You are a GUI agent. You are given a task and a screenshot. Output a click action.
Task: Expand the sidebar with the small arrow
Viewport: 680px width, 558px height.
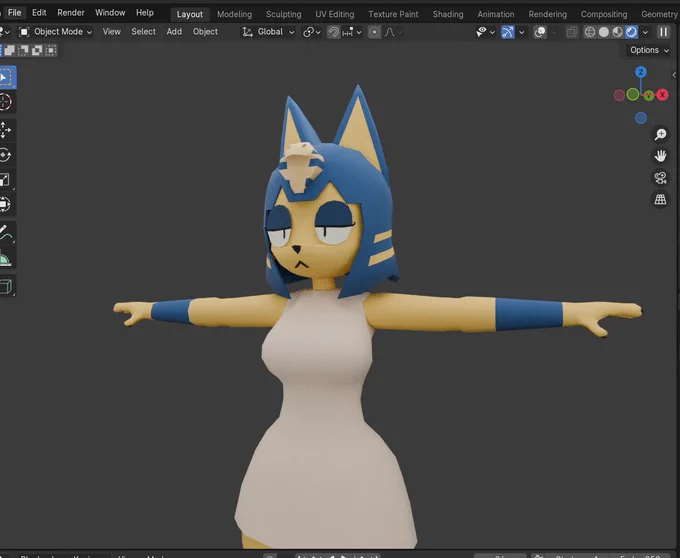674,75
